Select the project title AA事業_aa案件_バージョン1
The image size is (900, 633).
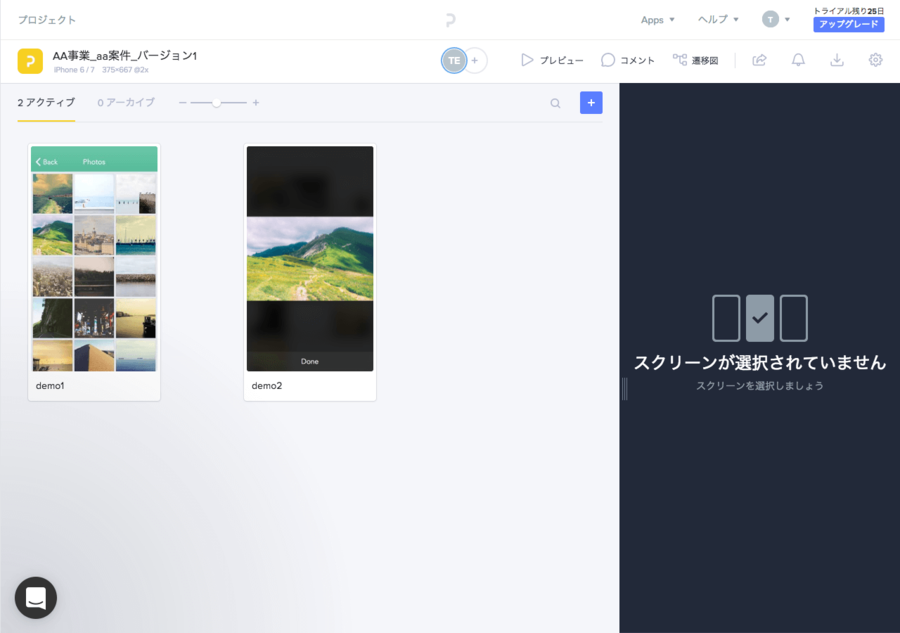(125, 56)
